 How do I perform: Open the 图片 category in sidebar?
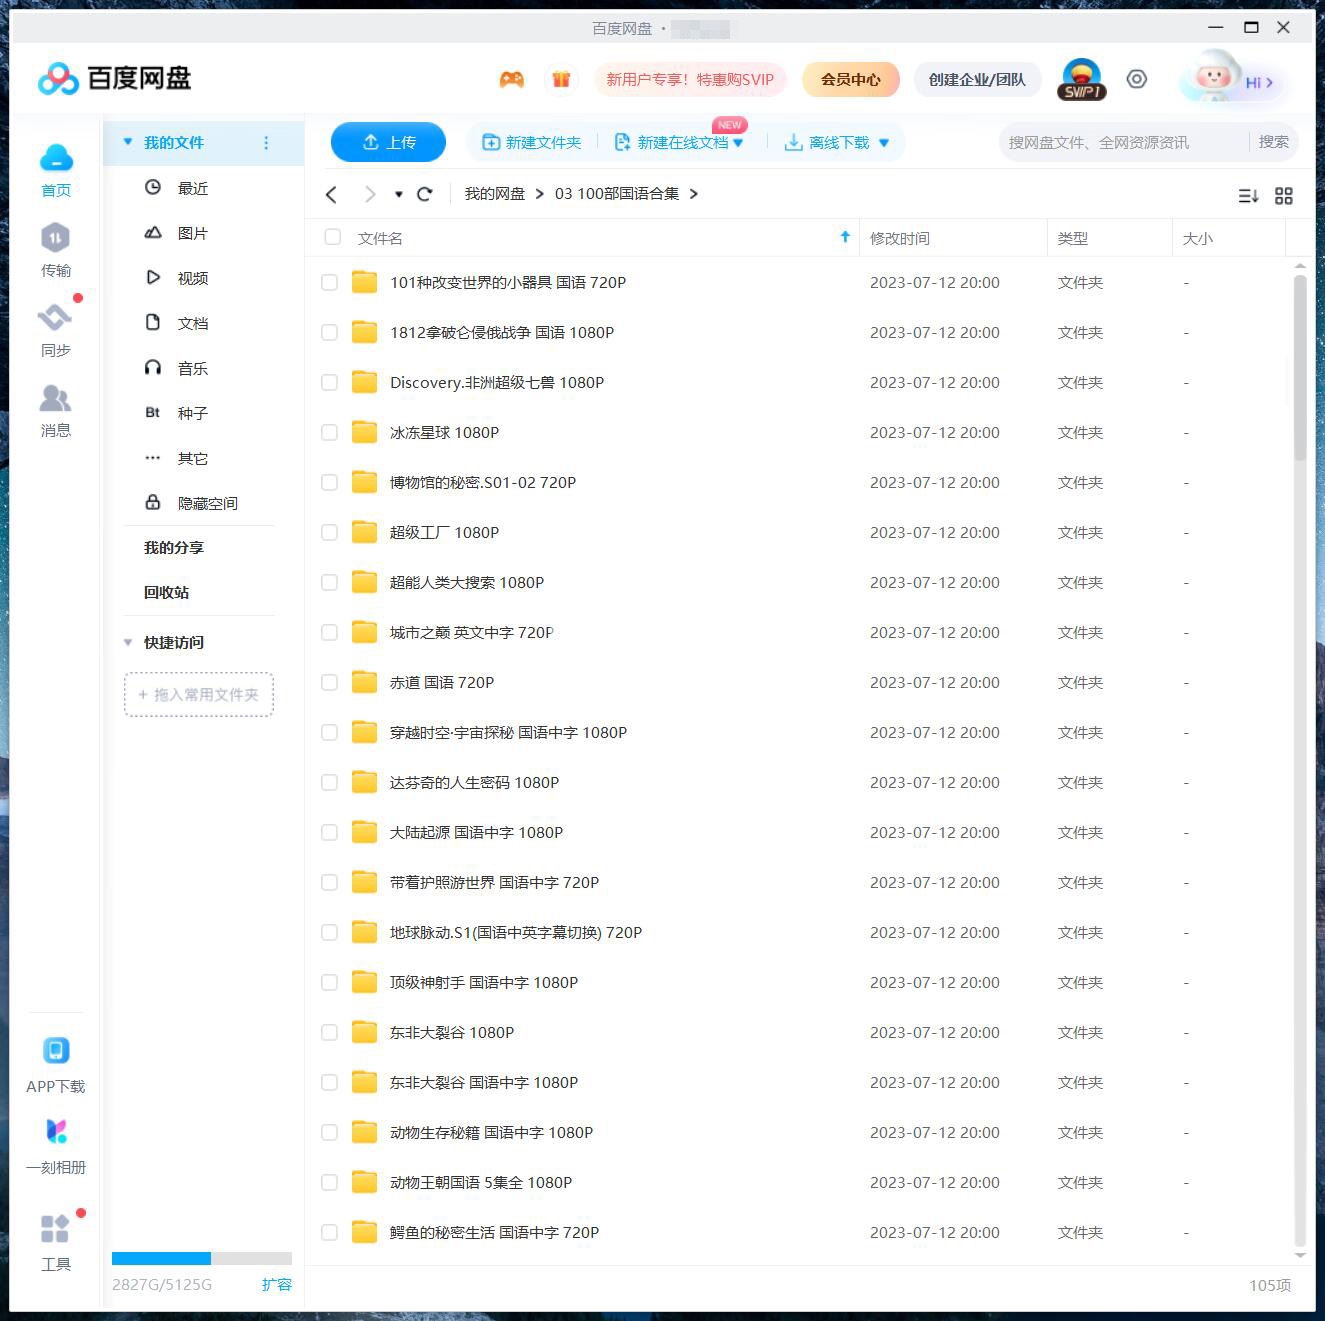(x=191, y=233)
